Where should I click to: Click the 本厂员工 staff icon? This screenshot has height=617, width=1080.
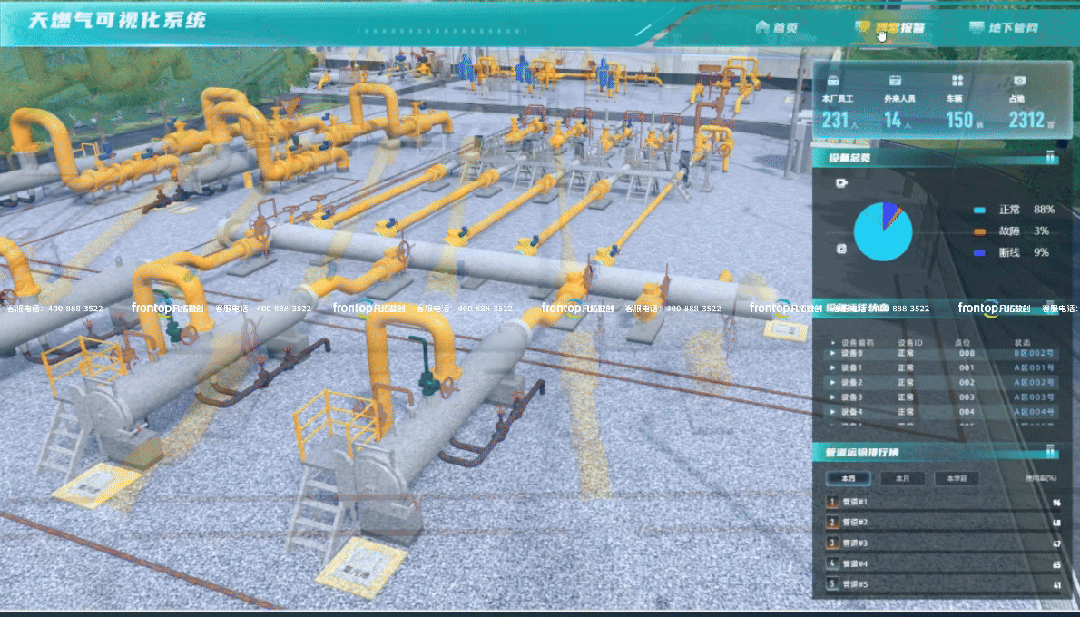[833, 80]
